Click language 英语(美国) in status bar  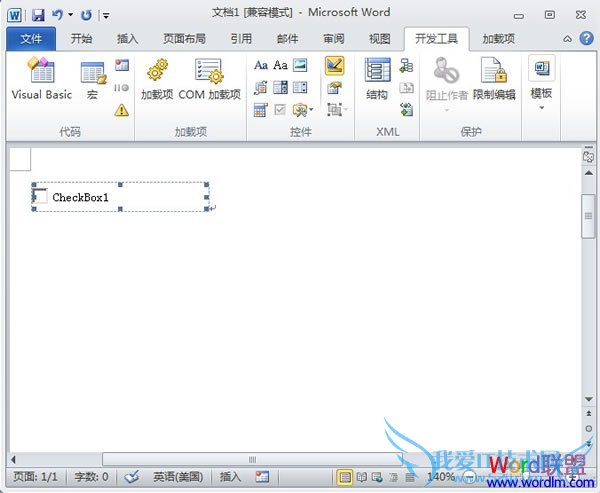coord(178,477)
